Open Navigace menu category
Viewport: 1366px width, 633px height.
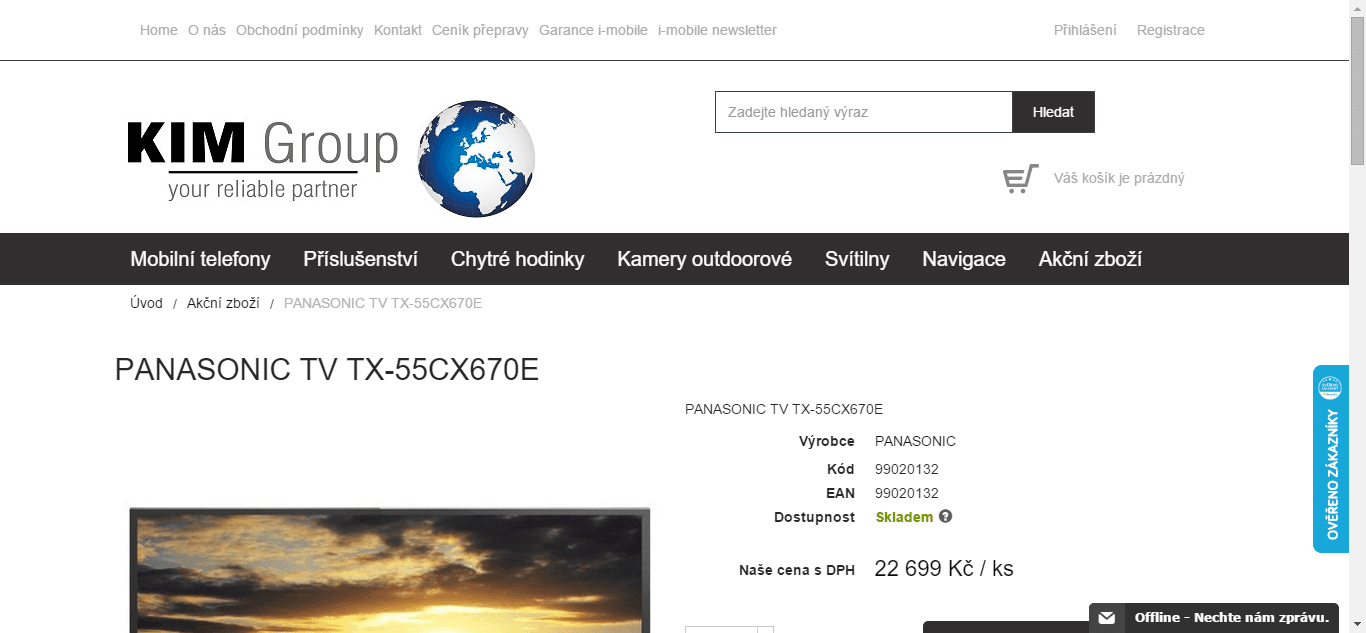point(964,259)
